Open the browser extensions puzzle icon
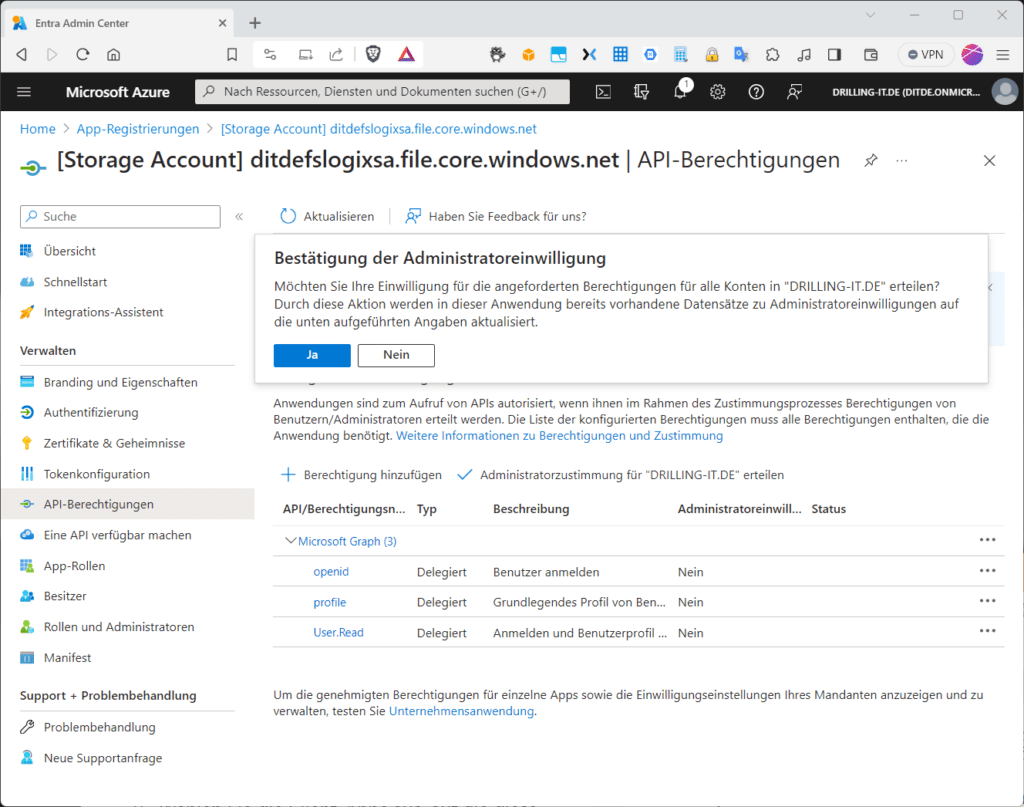 (x=773, y=55)
